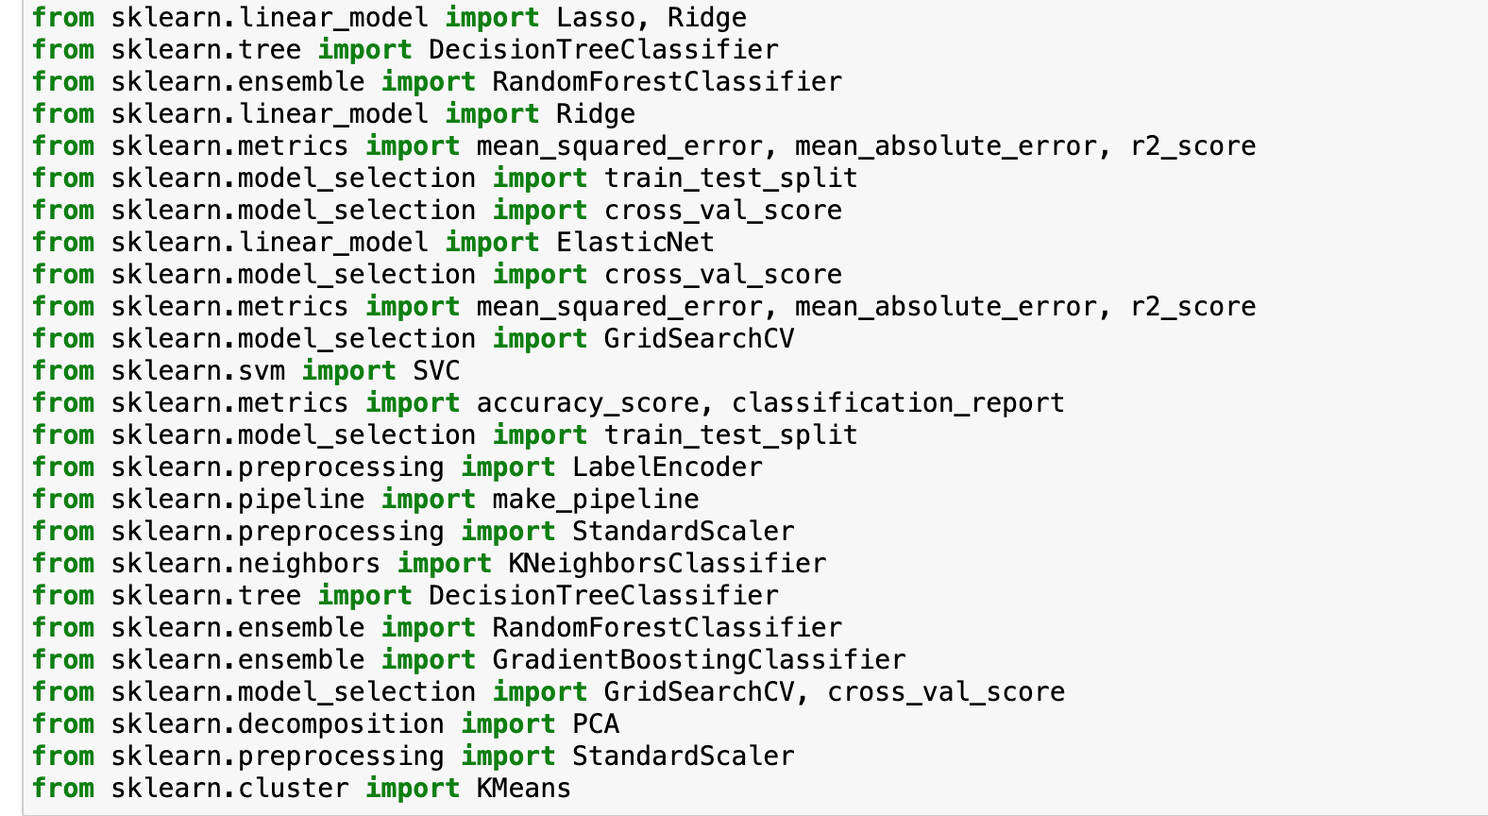Click the sklearn.pipeline module name

[238, 499]
